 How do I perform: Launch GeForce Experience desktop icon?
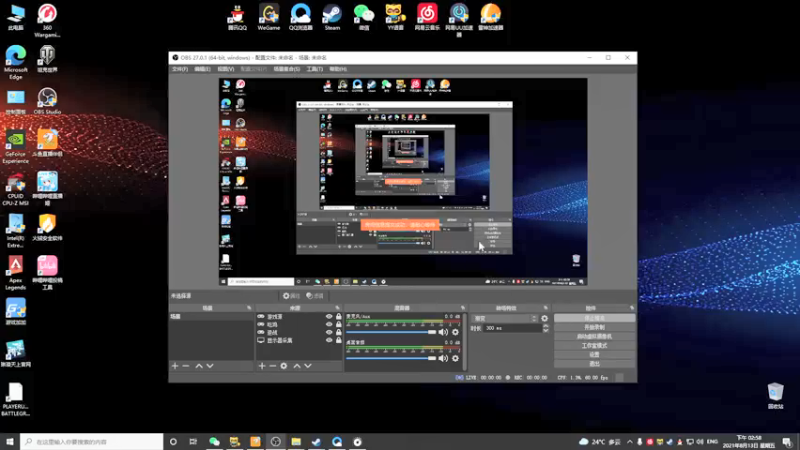coord(15,147)
